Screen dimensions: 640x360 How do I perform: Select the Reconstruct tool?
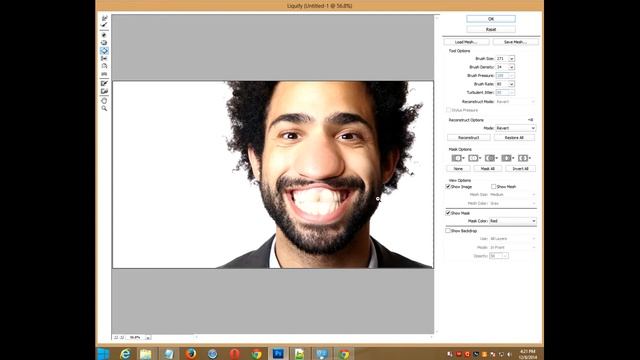pos(104,25)
